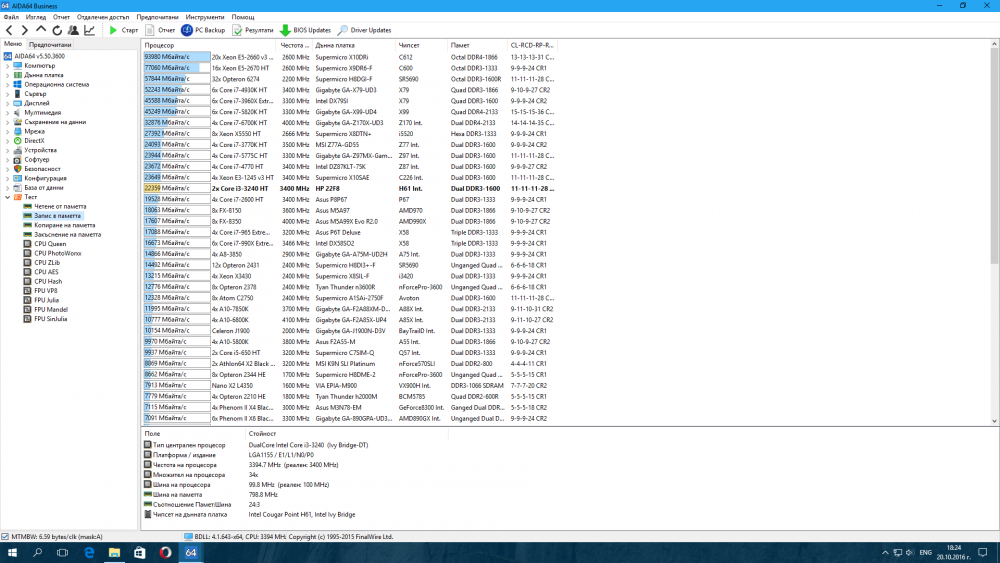This screenshot has width=1000, height=563.
Task: Open File Explorer from the taskbar
Action: pos(114,553)
